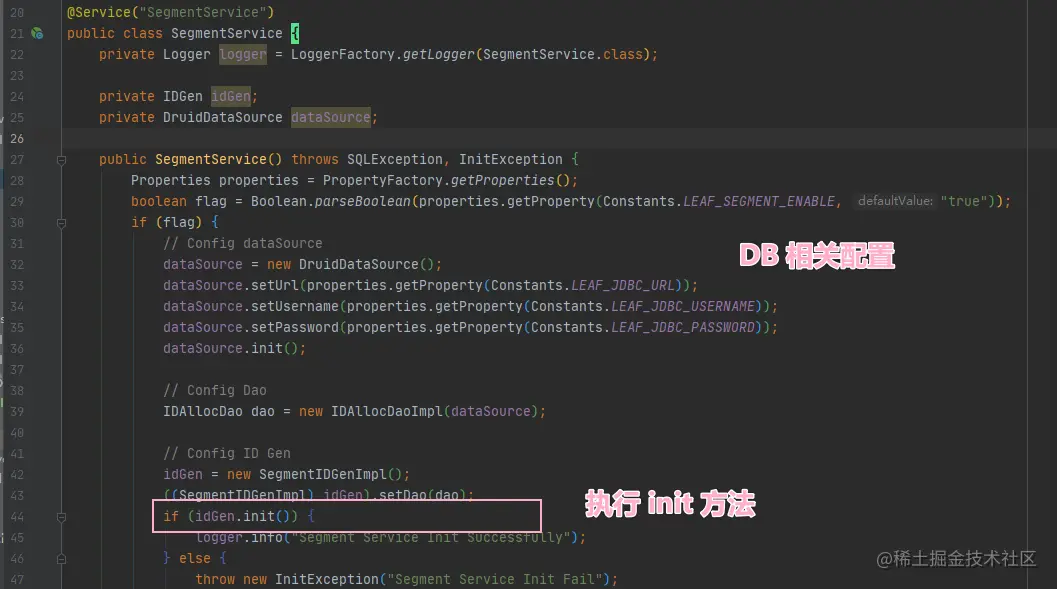Click the Spring bean gutter icon on line 21
Image resolution: width=1057 pixels, height=589 pixels.
[x=37, y=33]
